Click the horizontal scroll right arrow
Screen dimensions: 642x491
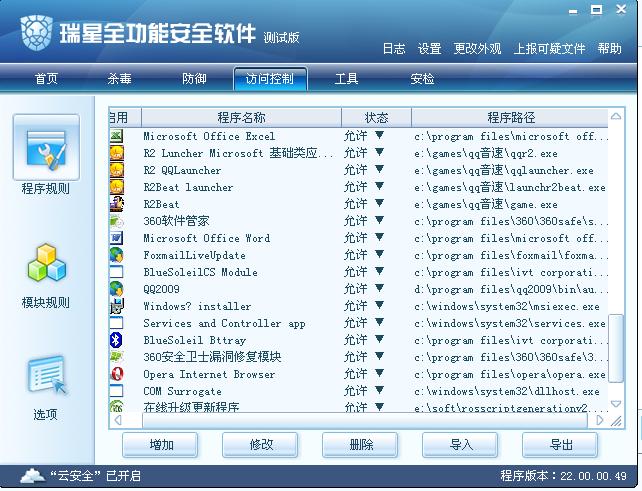tap(599, 420)
